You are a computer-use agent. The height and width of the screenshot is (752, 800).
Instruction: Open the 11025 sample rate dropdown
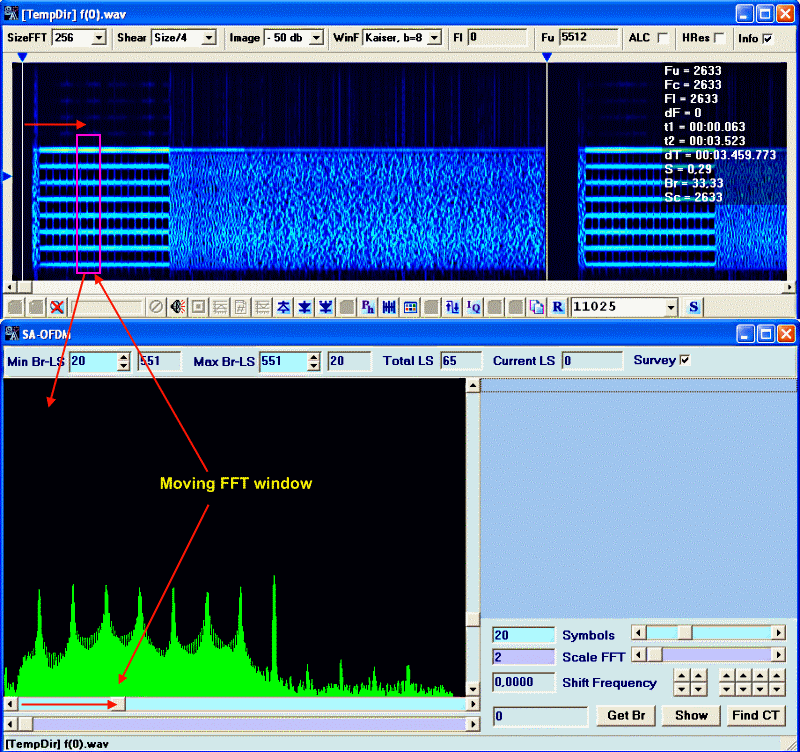tap(670, 307)
